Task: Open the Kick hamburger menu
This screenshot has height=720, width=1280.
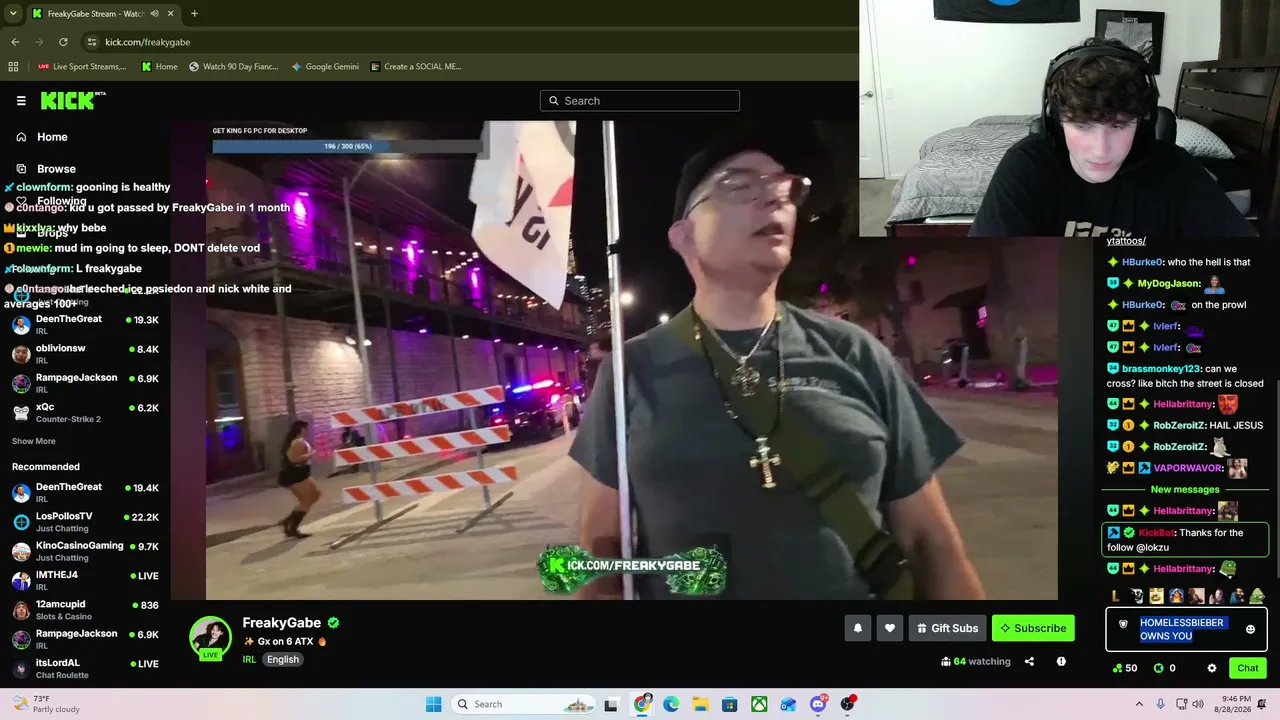Action: [21, 101]
